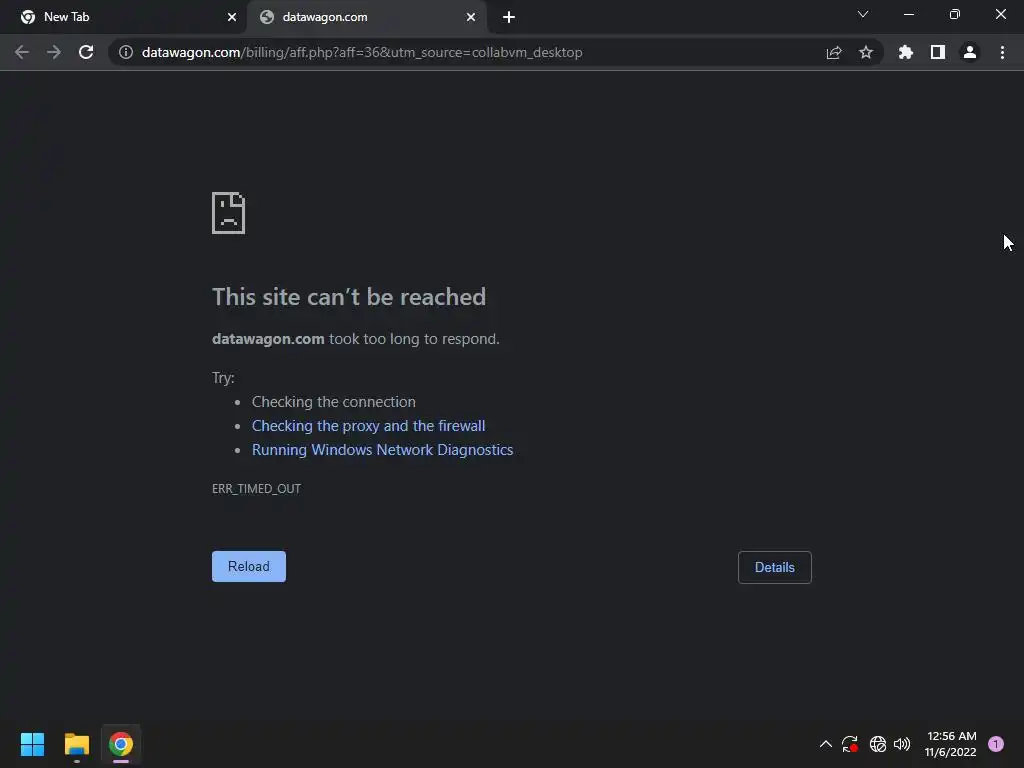Image resolution: width=1024 pixels, height=768 pixels.
Task: Close the datawagon.com tab
Action: 471,17
